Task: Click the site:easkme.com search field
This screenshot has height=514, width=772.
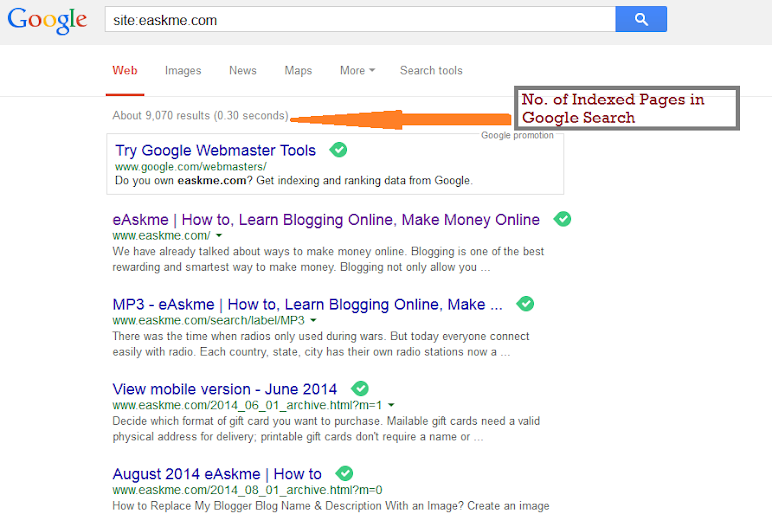Action: coord(360,19)
